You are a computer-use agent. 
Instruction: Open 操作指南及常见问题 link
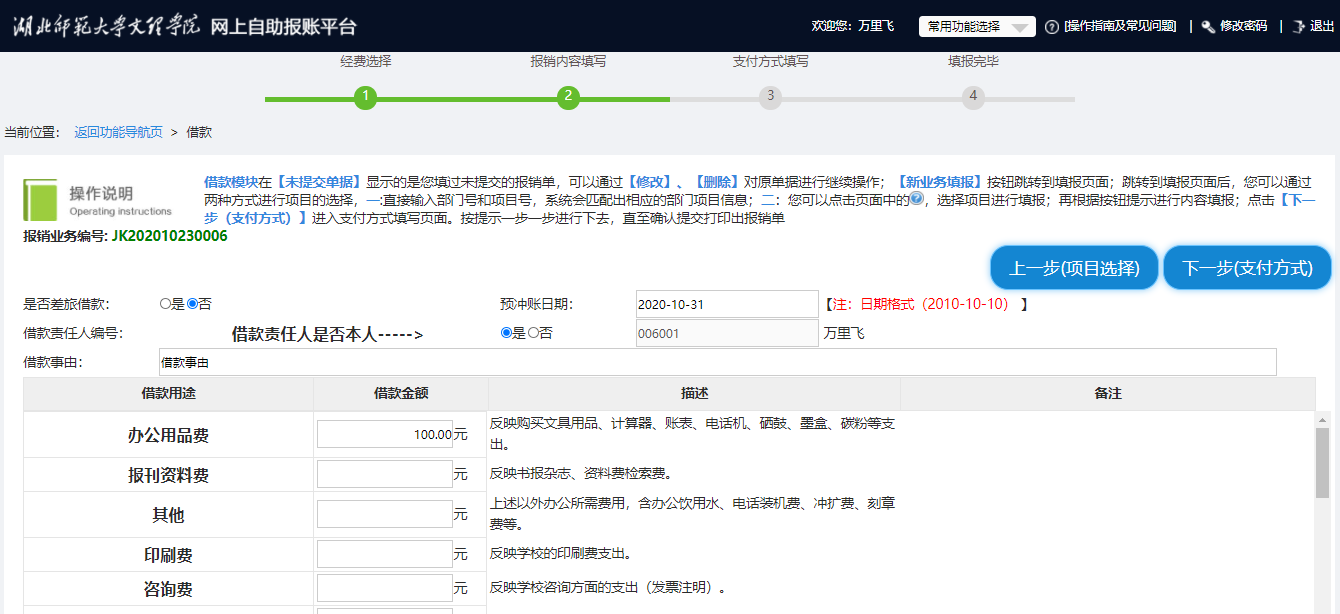pos(1119,27)
